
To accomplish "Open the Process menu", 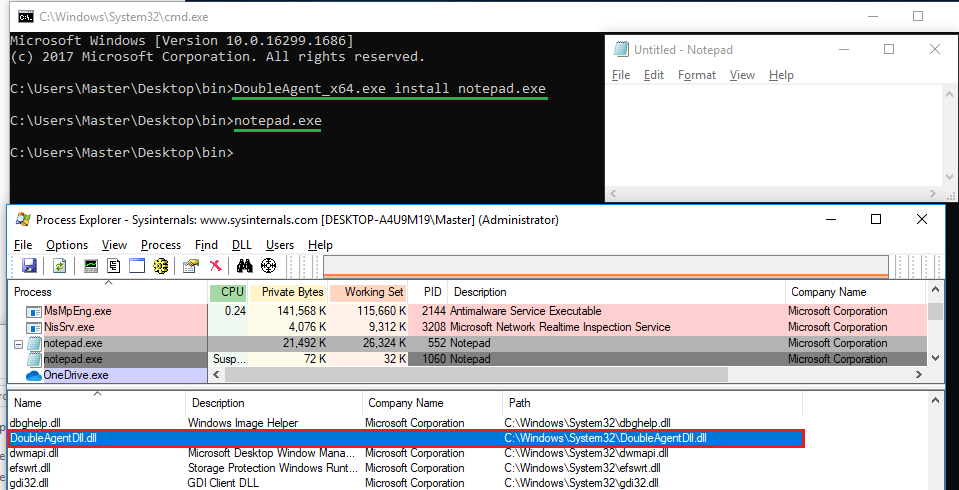I will (161, 245).
